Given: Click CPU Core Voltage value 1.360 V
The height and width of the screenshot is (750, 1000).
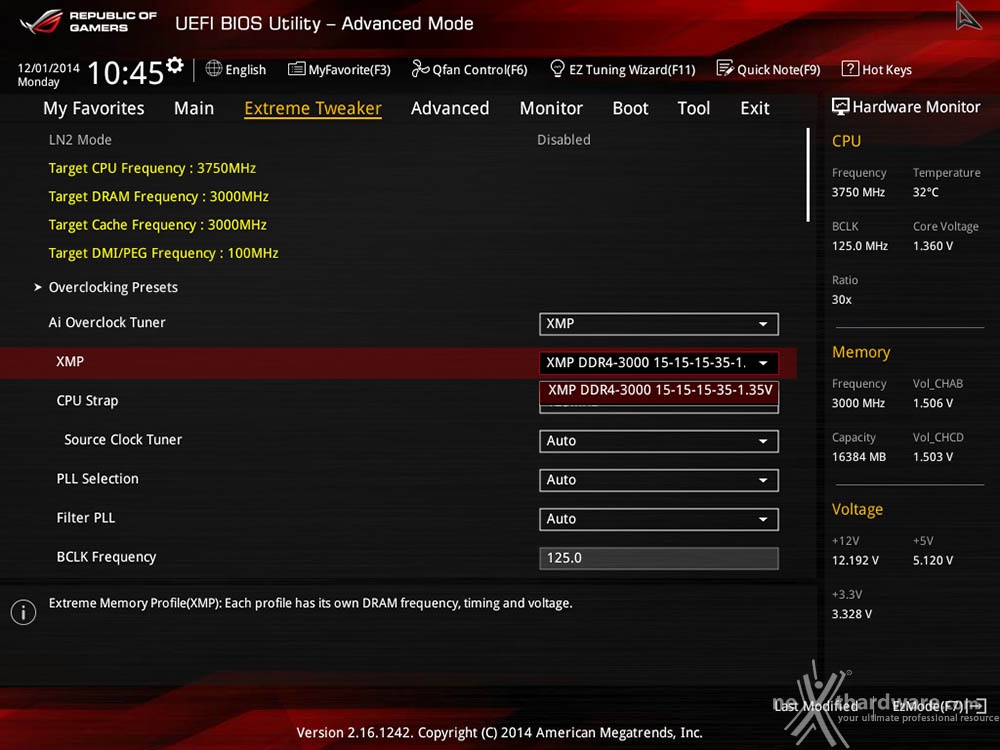Looking at the screenshot, I should coord(933,246).
